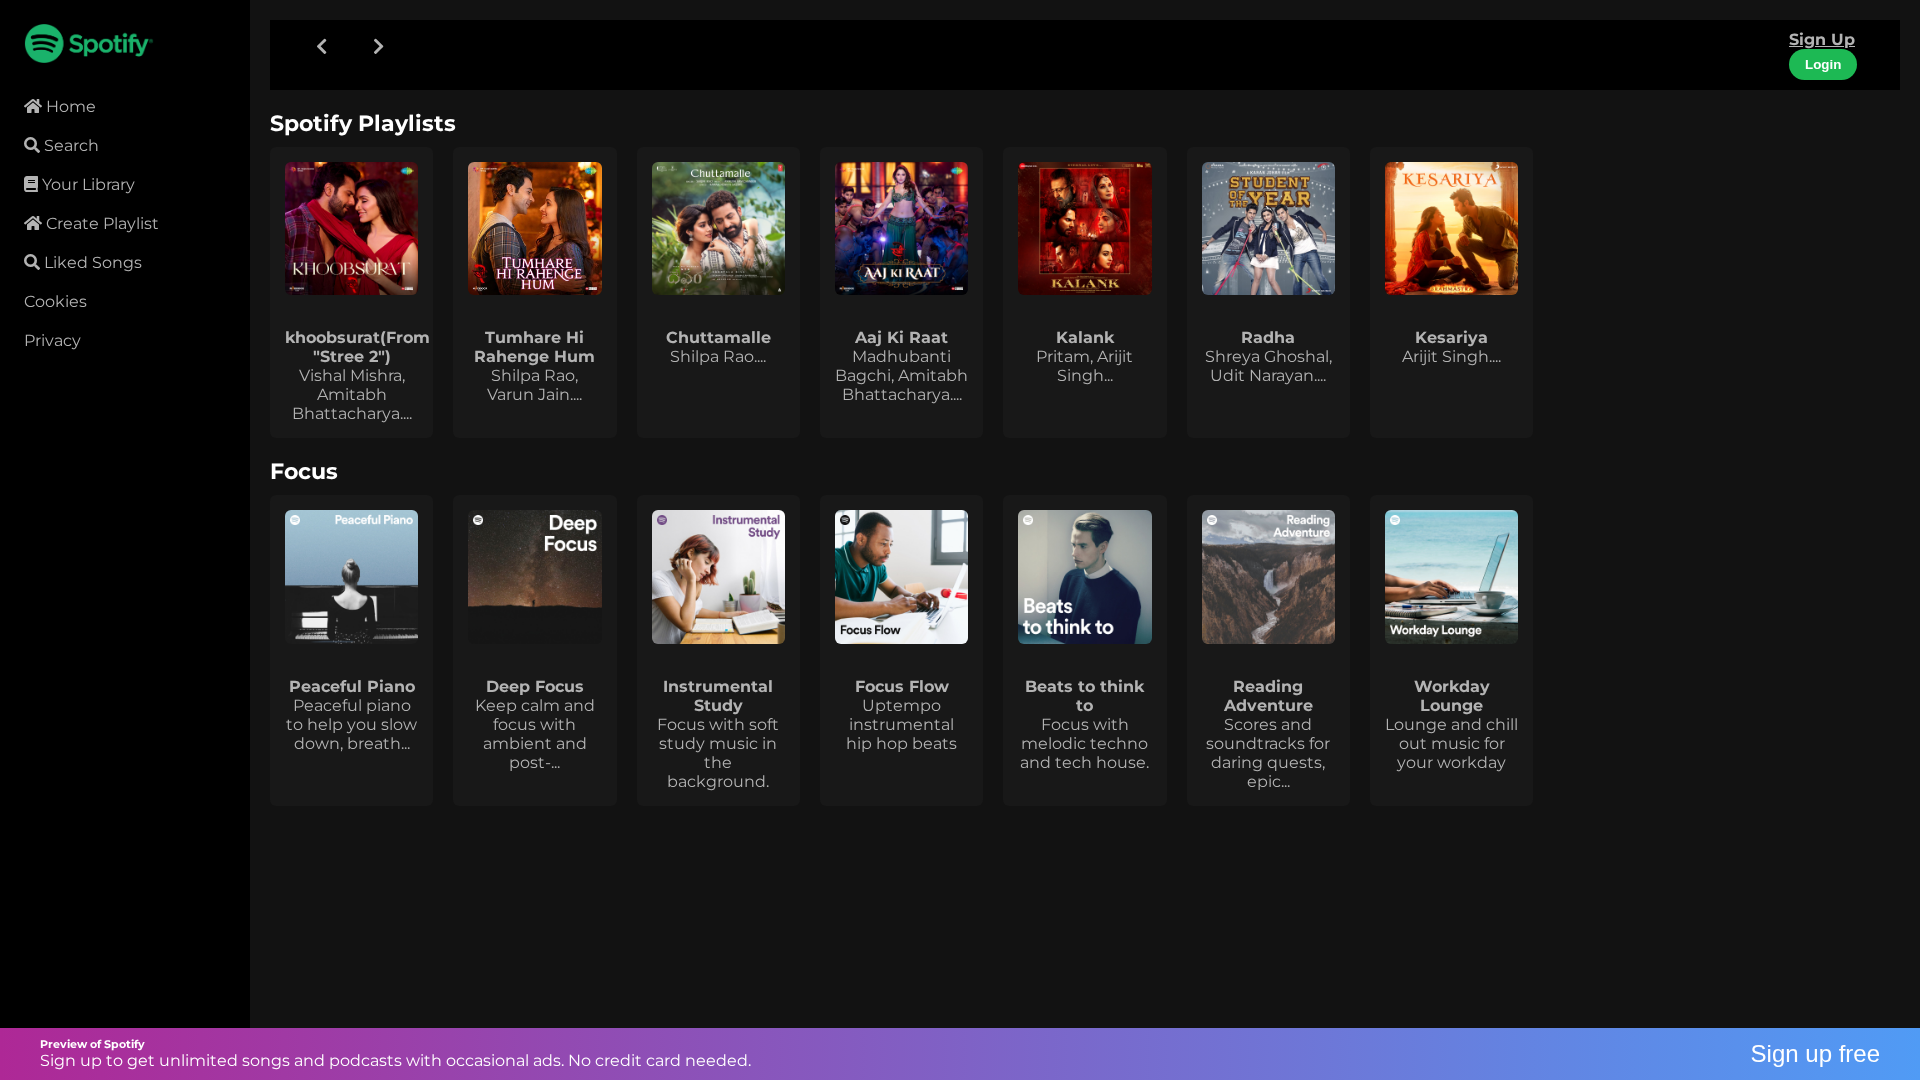This screenshot has width=1920, height=1080.
Task: Click 'Preview of Spotify' banner text
Action: click(x=92, y=1044)
